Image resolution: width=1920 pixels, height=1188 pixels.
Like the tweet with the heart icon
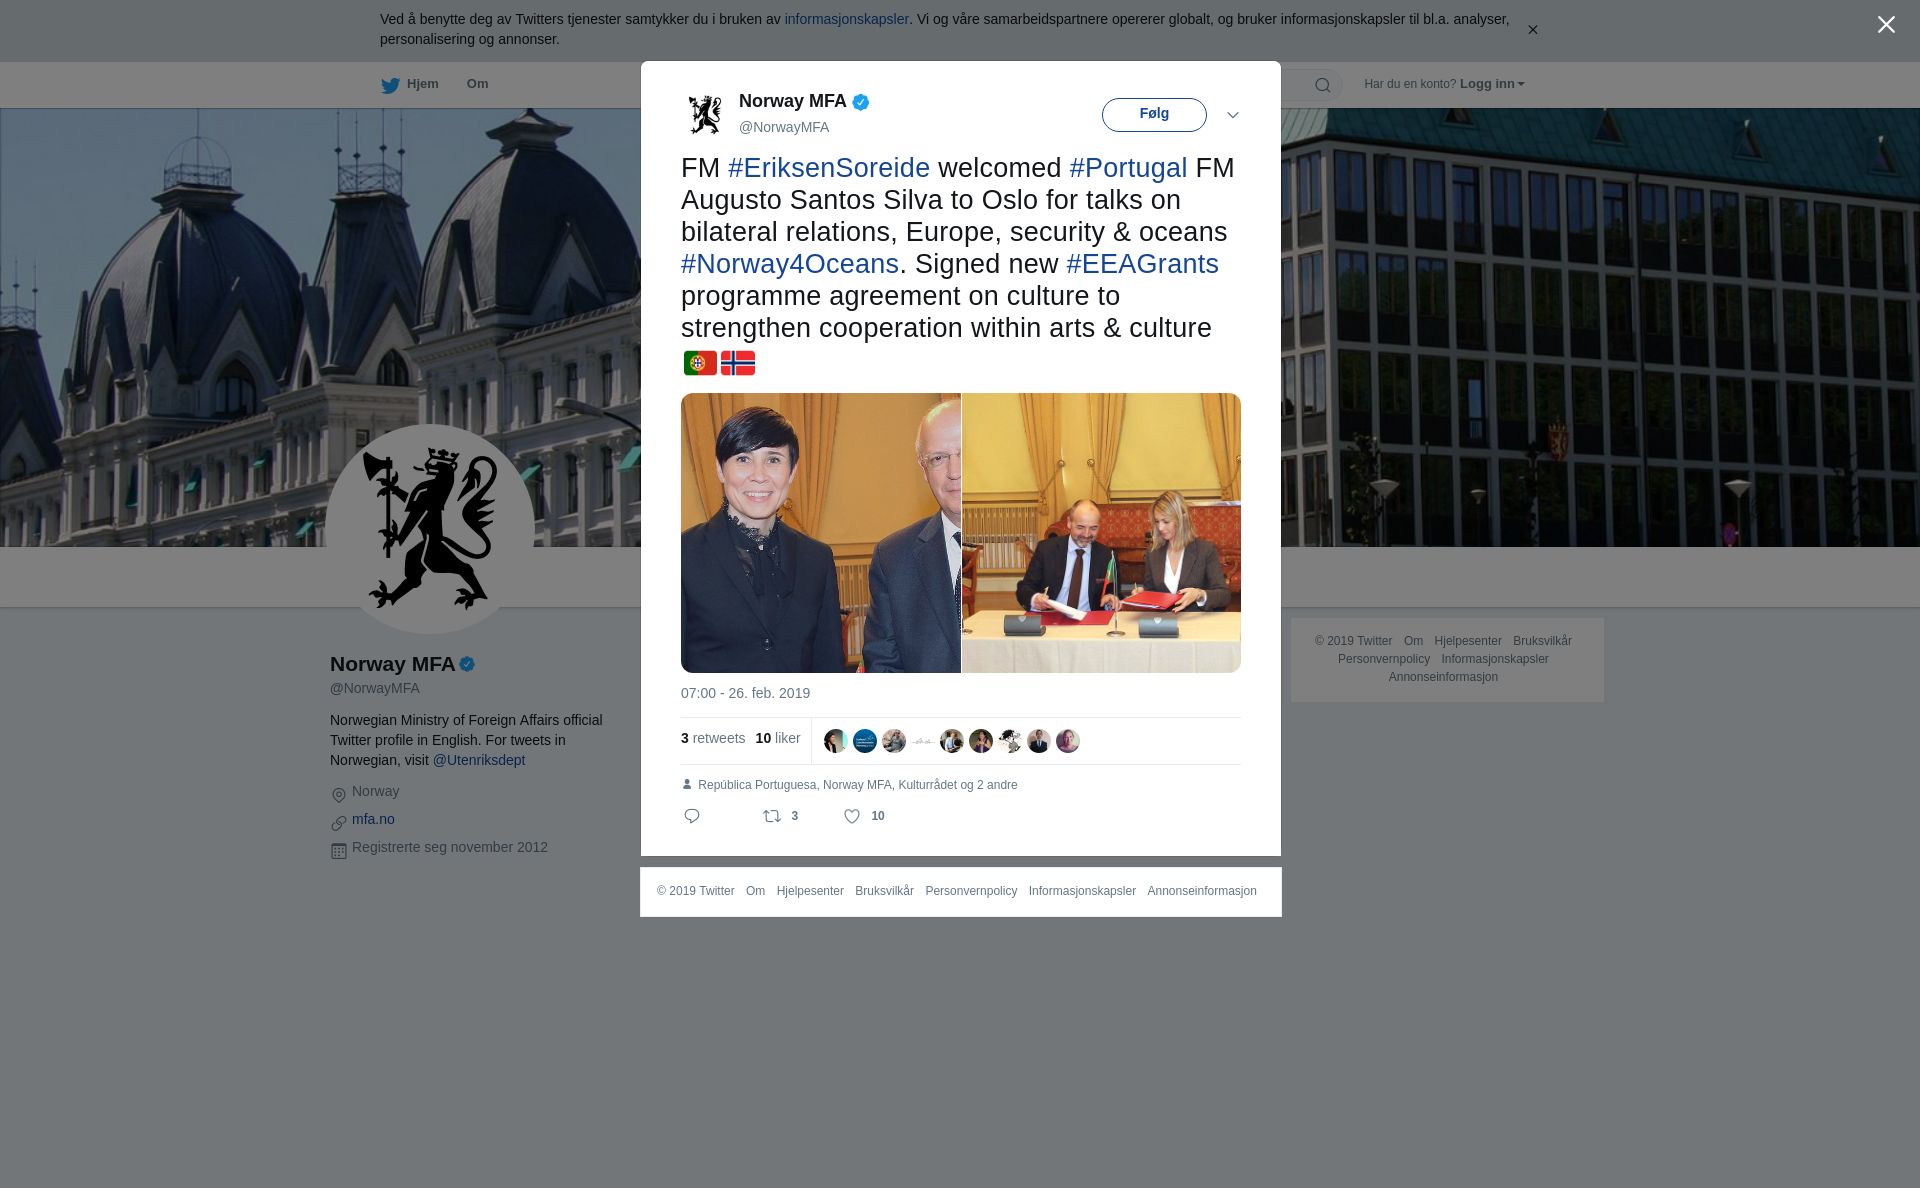(x=852, y=816)
